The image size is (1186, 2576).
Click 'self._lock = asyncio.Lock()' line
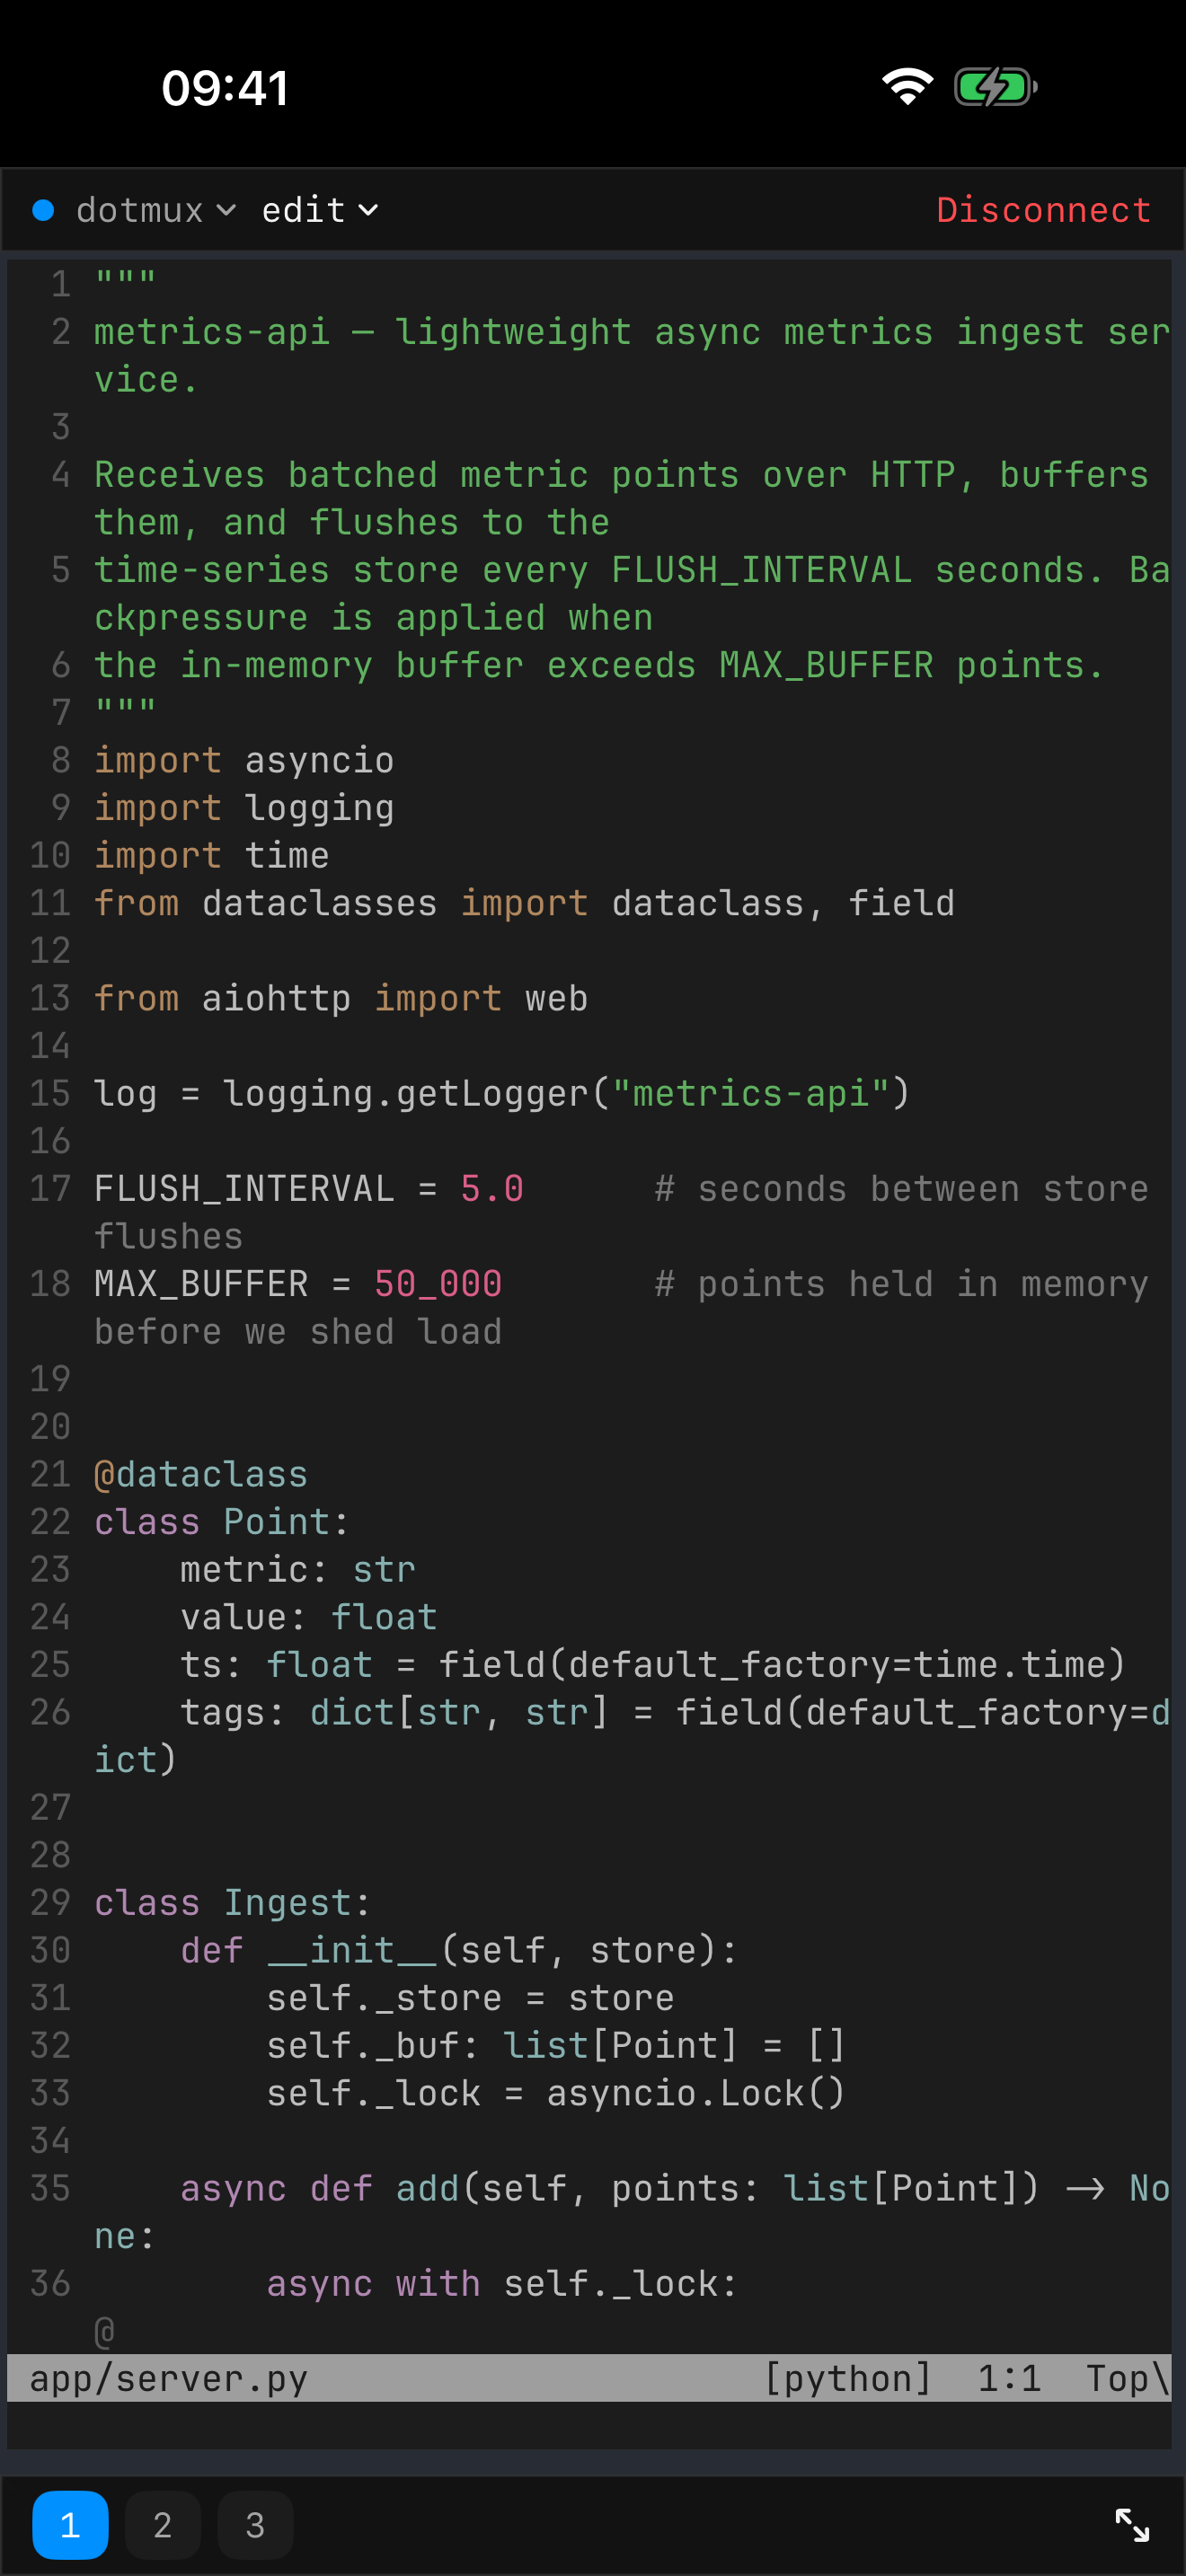[556, 2093]
